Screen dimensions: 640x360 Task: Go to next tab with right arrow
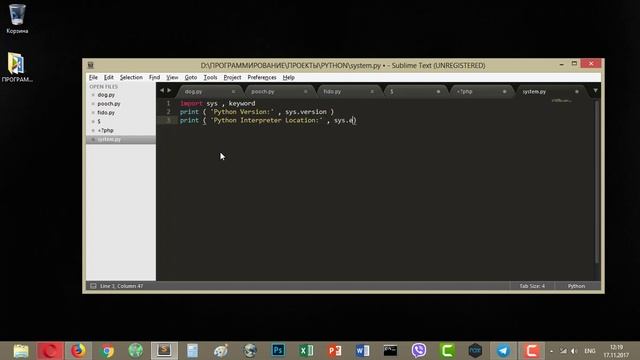click(169, 90)
